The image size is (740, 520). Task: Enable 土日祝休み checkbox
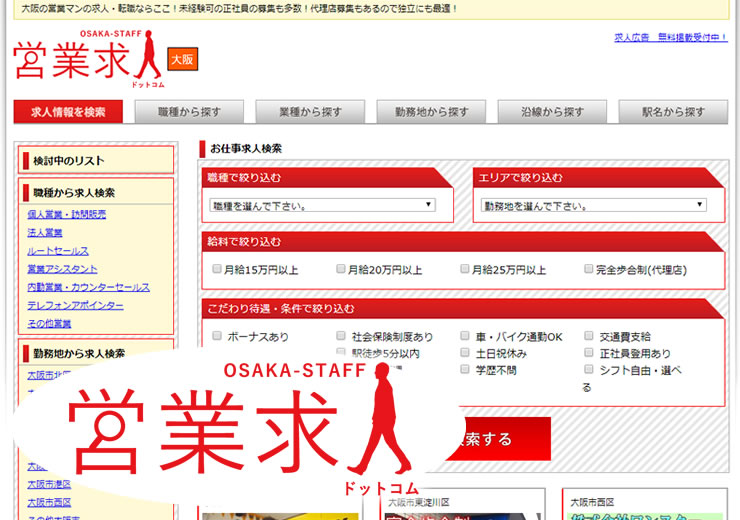pos(465,352)
